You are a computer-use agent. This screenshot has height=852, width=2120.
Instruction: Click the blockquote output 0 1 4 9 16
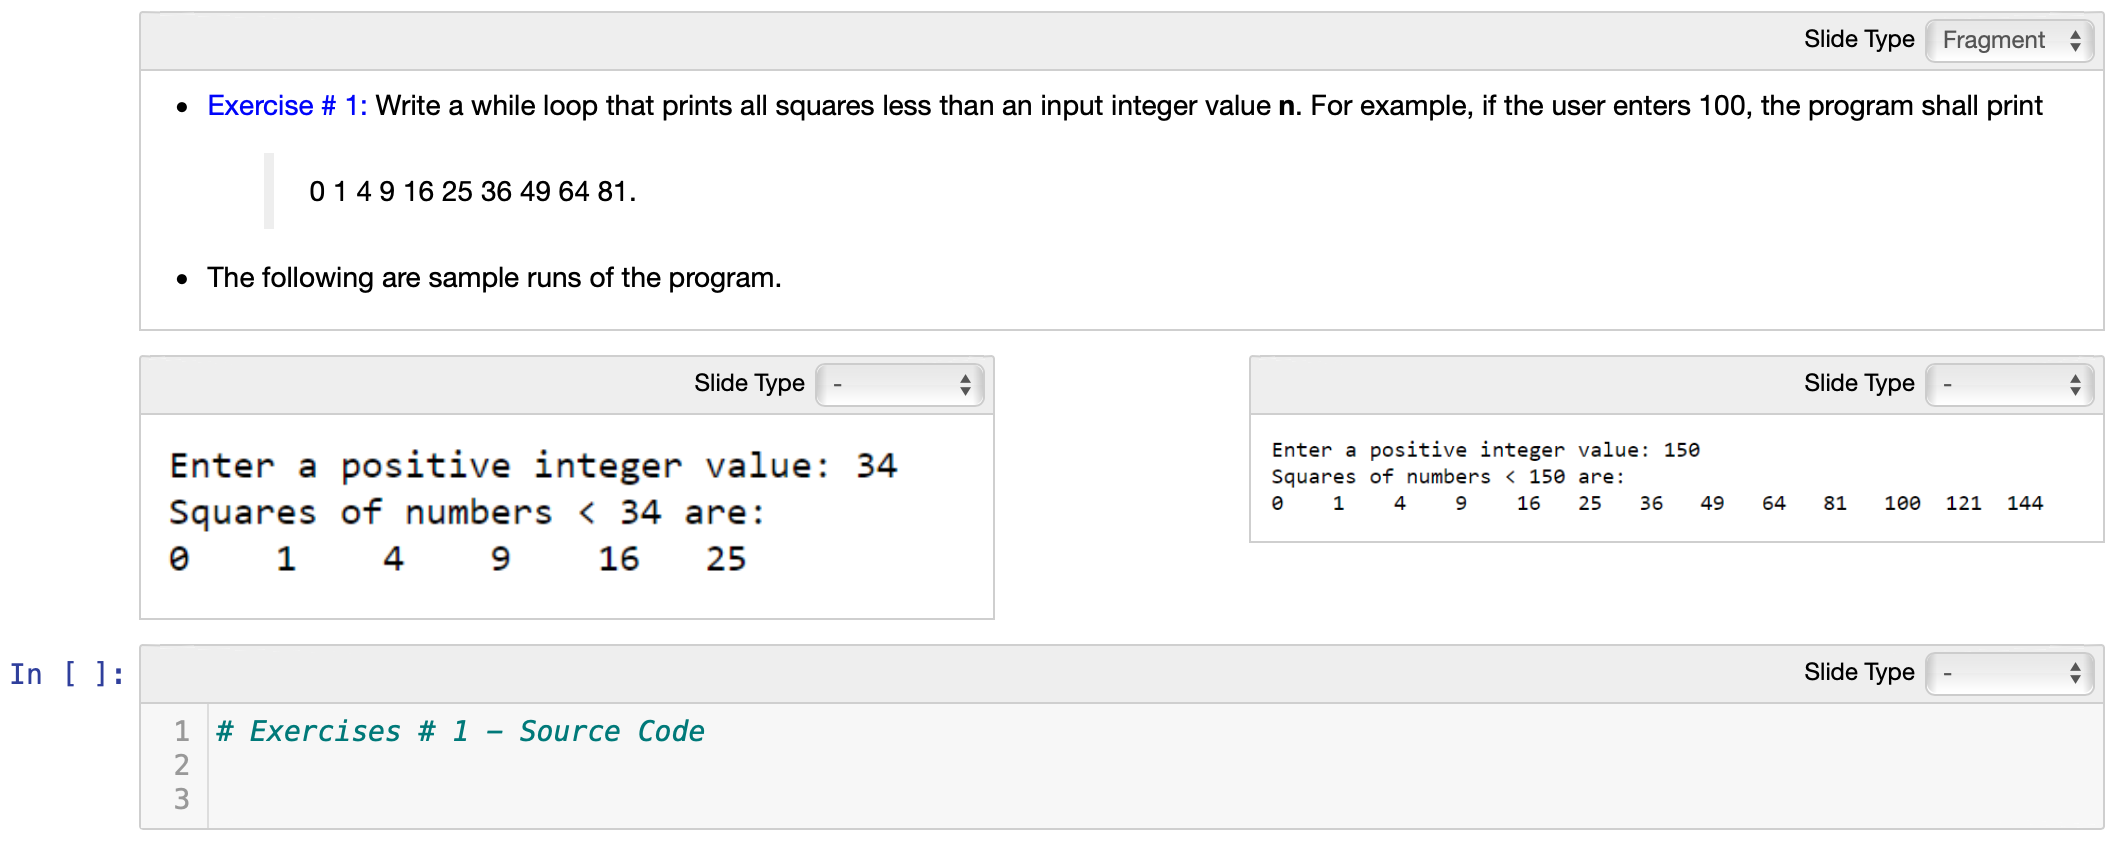[470, 190]
